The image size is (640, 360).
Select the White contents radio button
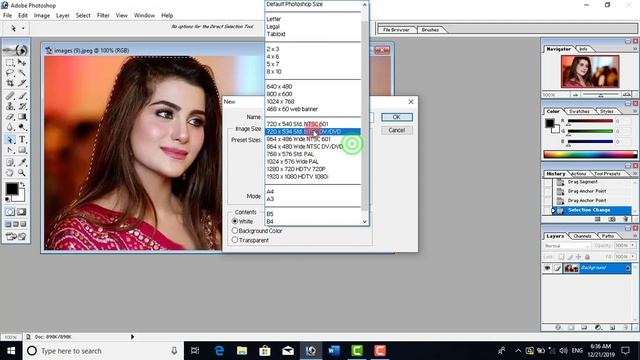[235, 221]
